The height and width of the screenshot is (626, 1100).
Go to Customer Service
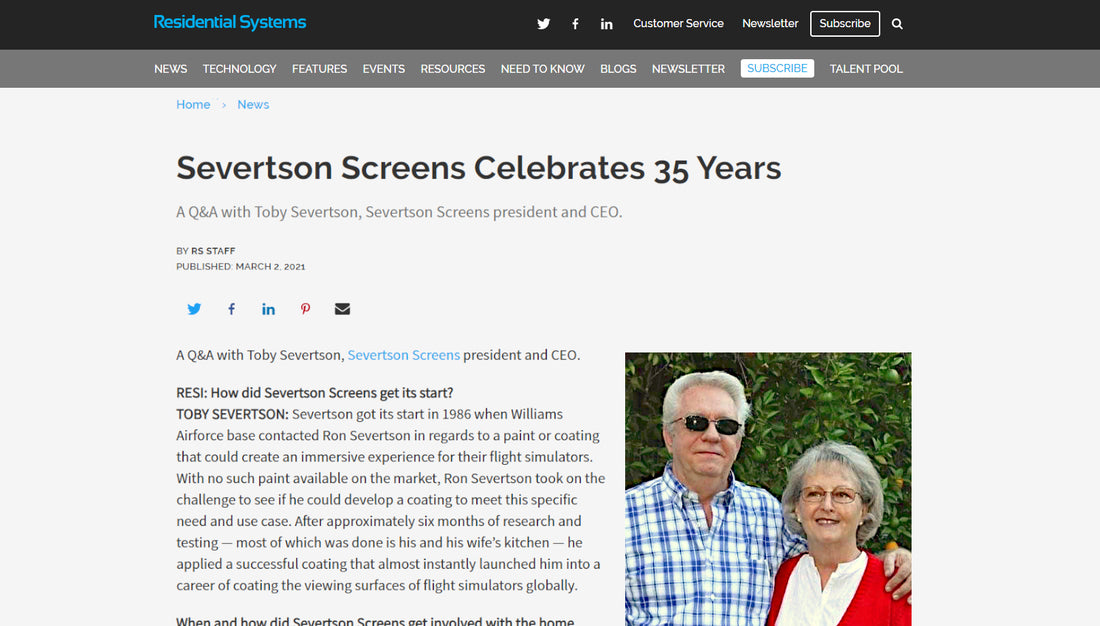[x=678, y=23]
